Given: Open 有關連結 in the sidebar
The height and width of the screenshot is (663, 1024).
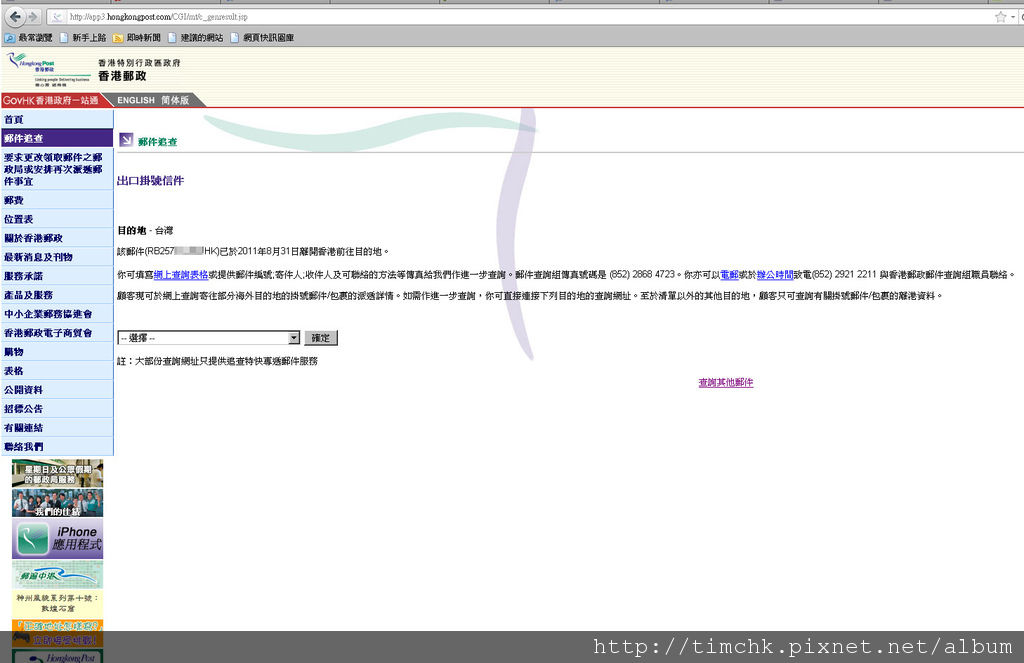Looking at the screenshot, I should point(57,428).
